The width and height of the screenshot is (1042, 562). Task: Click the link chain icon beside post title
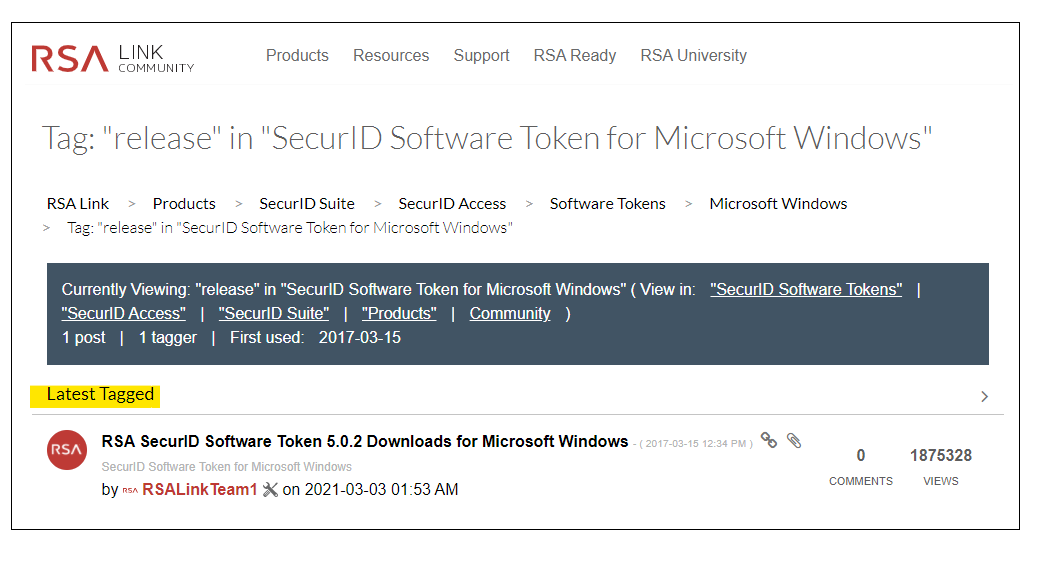point(769,440)
